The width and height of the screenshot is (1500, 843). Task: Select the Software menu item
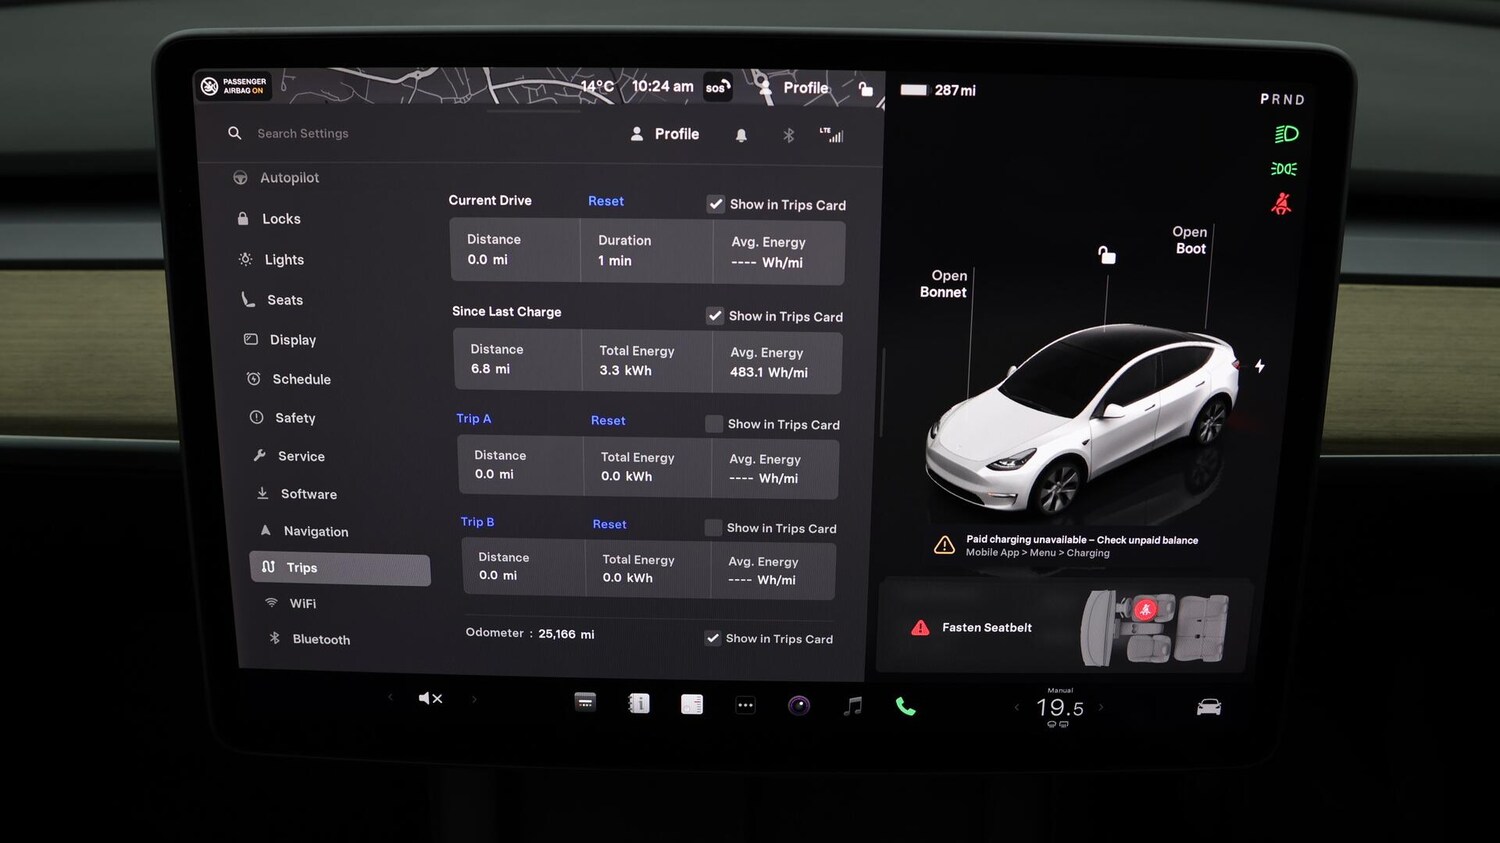coord(297,494)
